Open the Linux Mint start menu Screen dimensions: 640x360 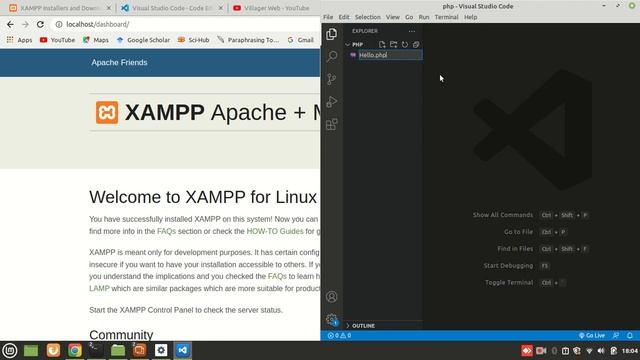pyautogui.click(x=10, y=350)
